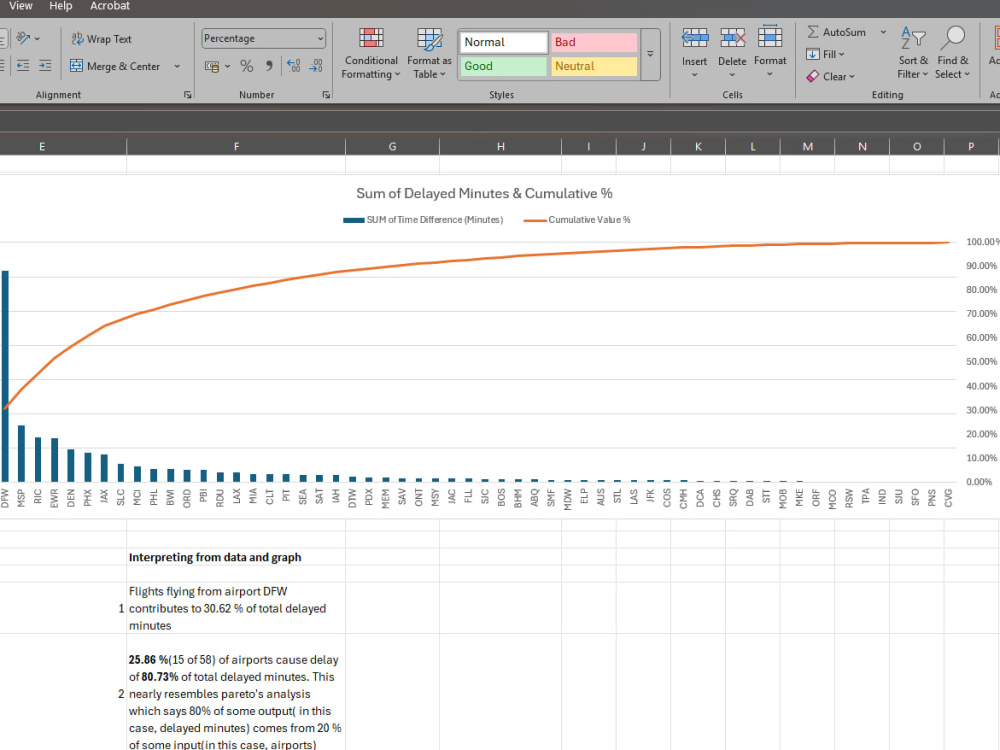Click Increase Decimal icon
The image size is (1000, 750).
293,66
